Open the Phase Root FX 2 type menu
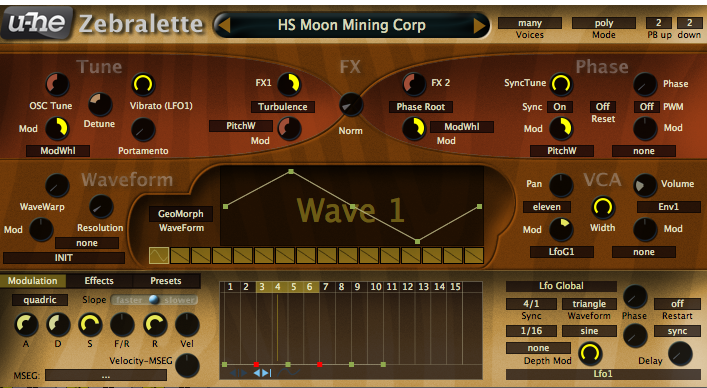 [421, 107]
